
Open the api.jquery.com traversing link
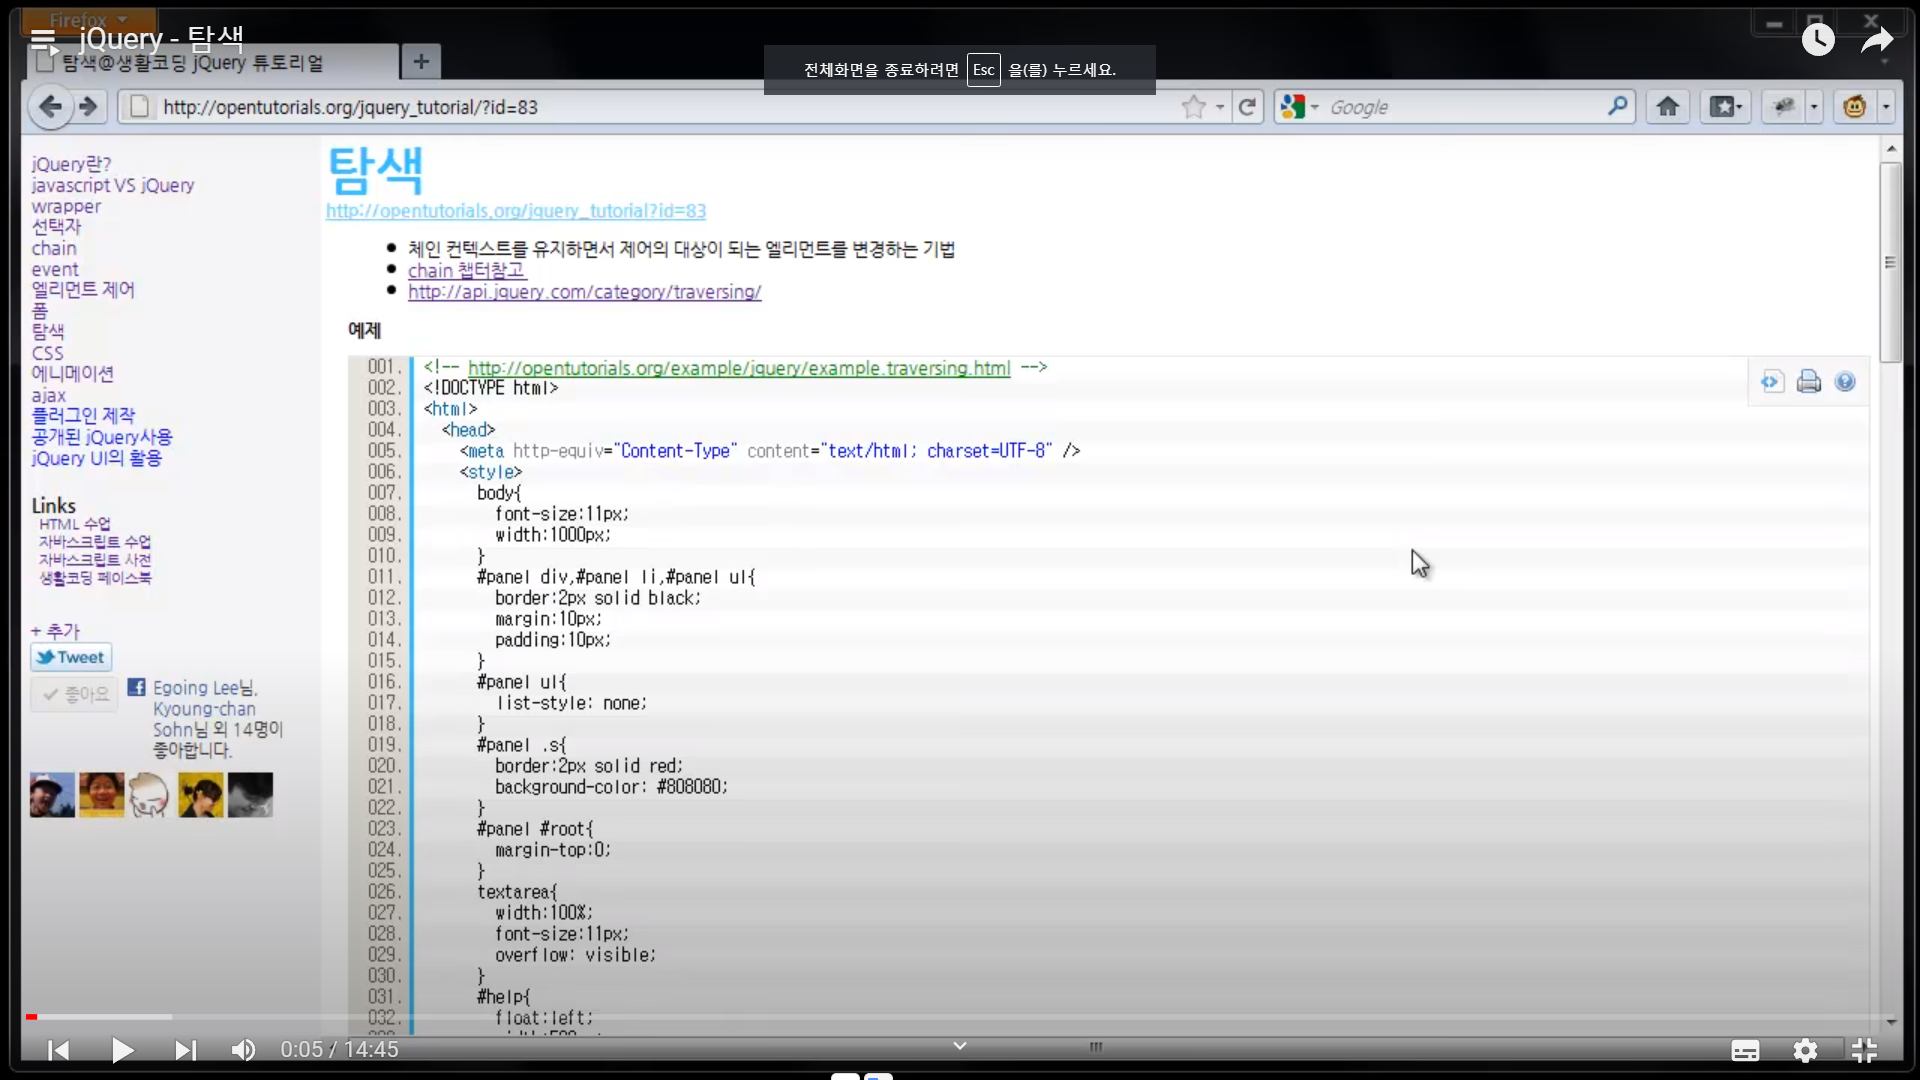pyautogui.click(x=584, y=292)
